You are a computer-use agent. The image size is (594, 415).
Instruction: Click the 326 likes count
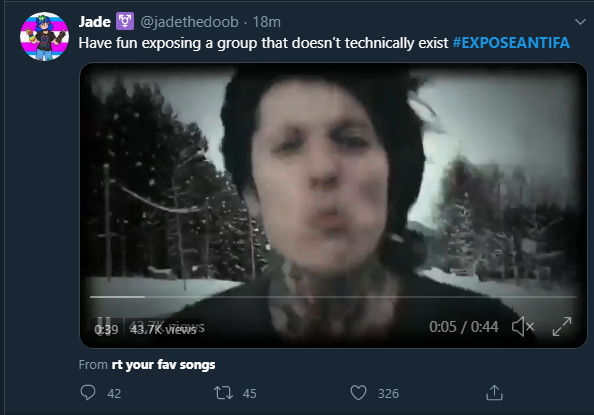pyautogui.click(x=388, y=394)
